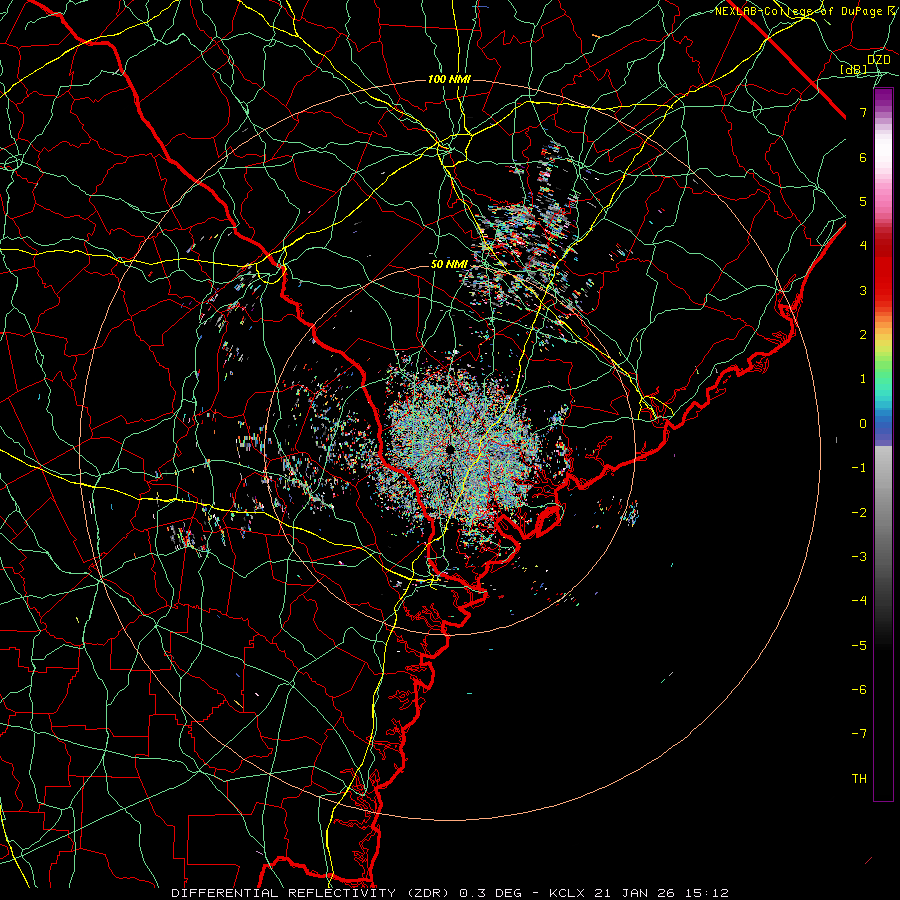
Task: Click the "0.3 DEG" elevation angle text
Action: coord(490,893)
